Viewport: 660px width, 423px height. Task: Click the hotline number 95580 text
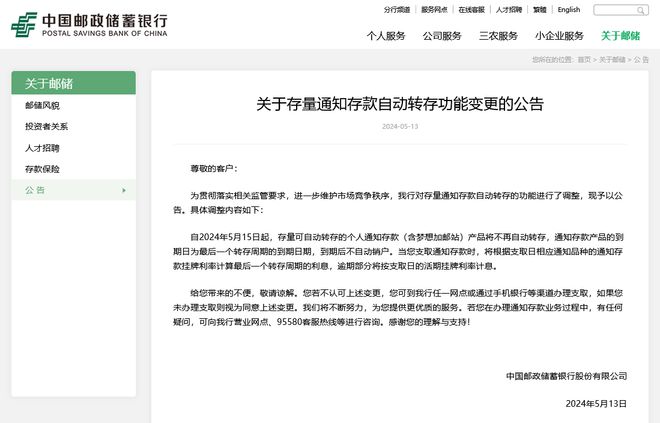coord(290,322)
